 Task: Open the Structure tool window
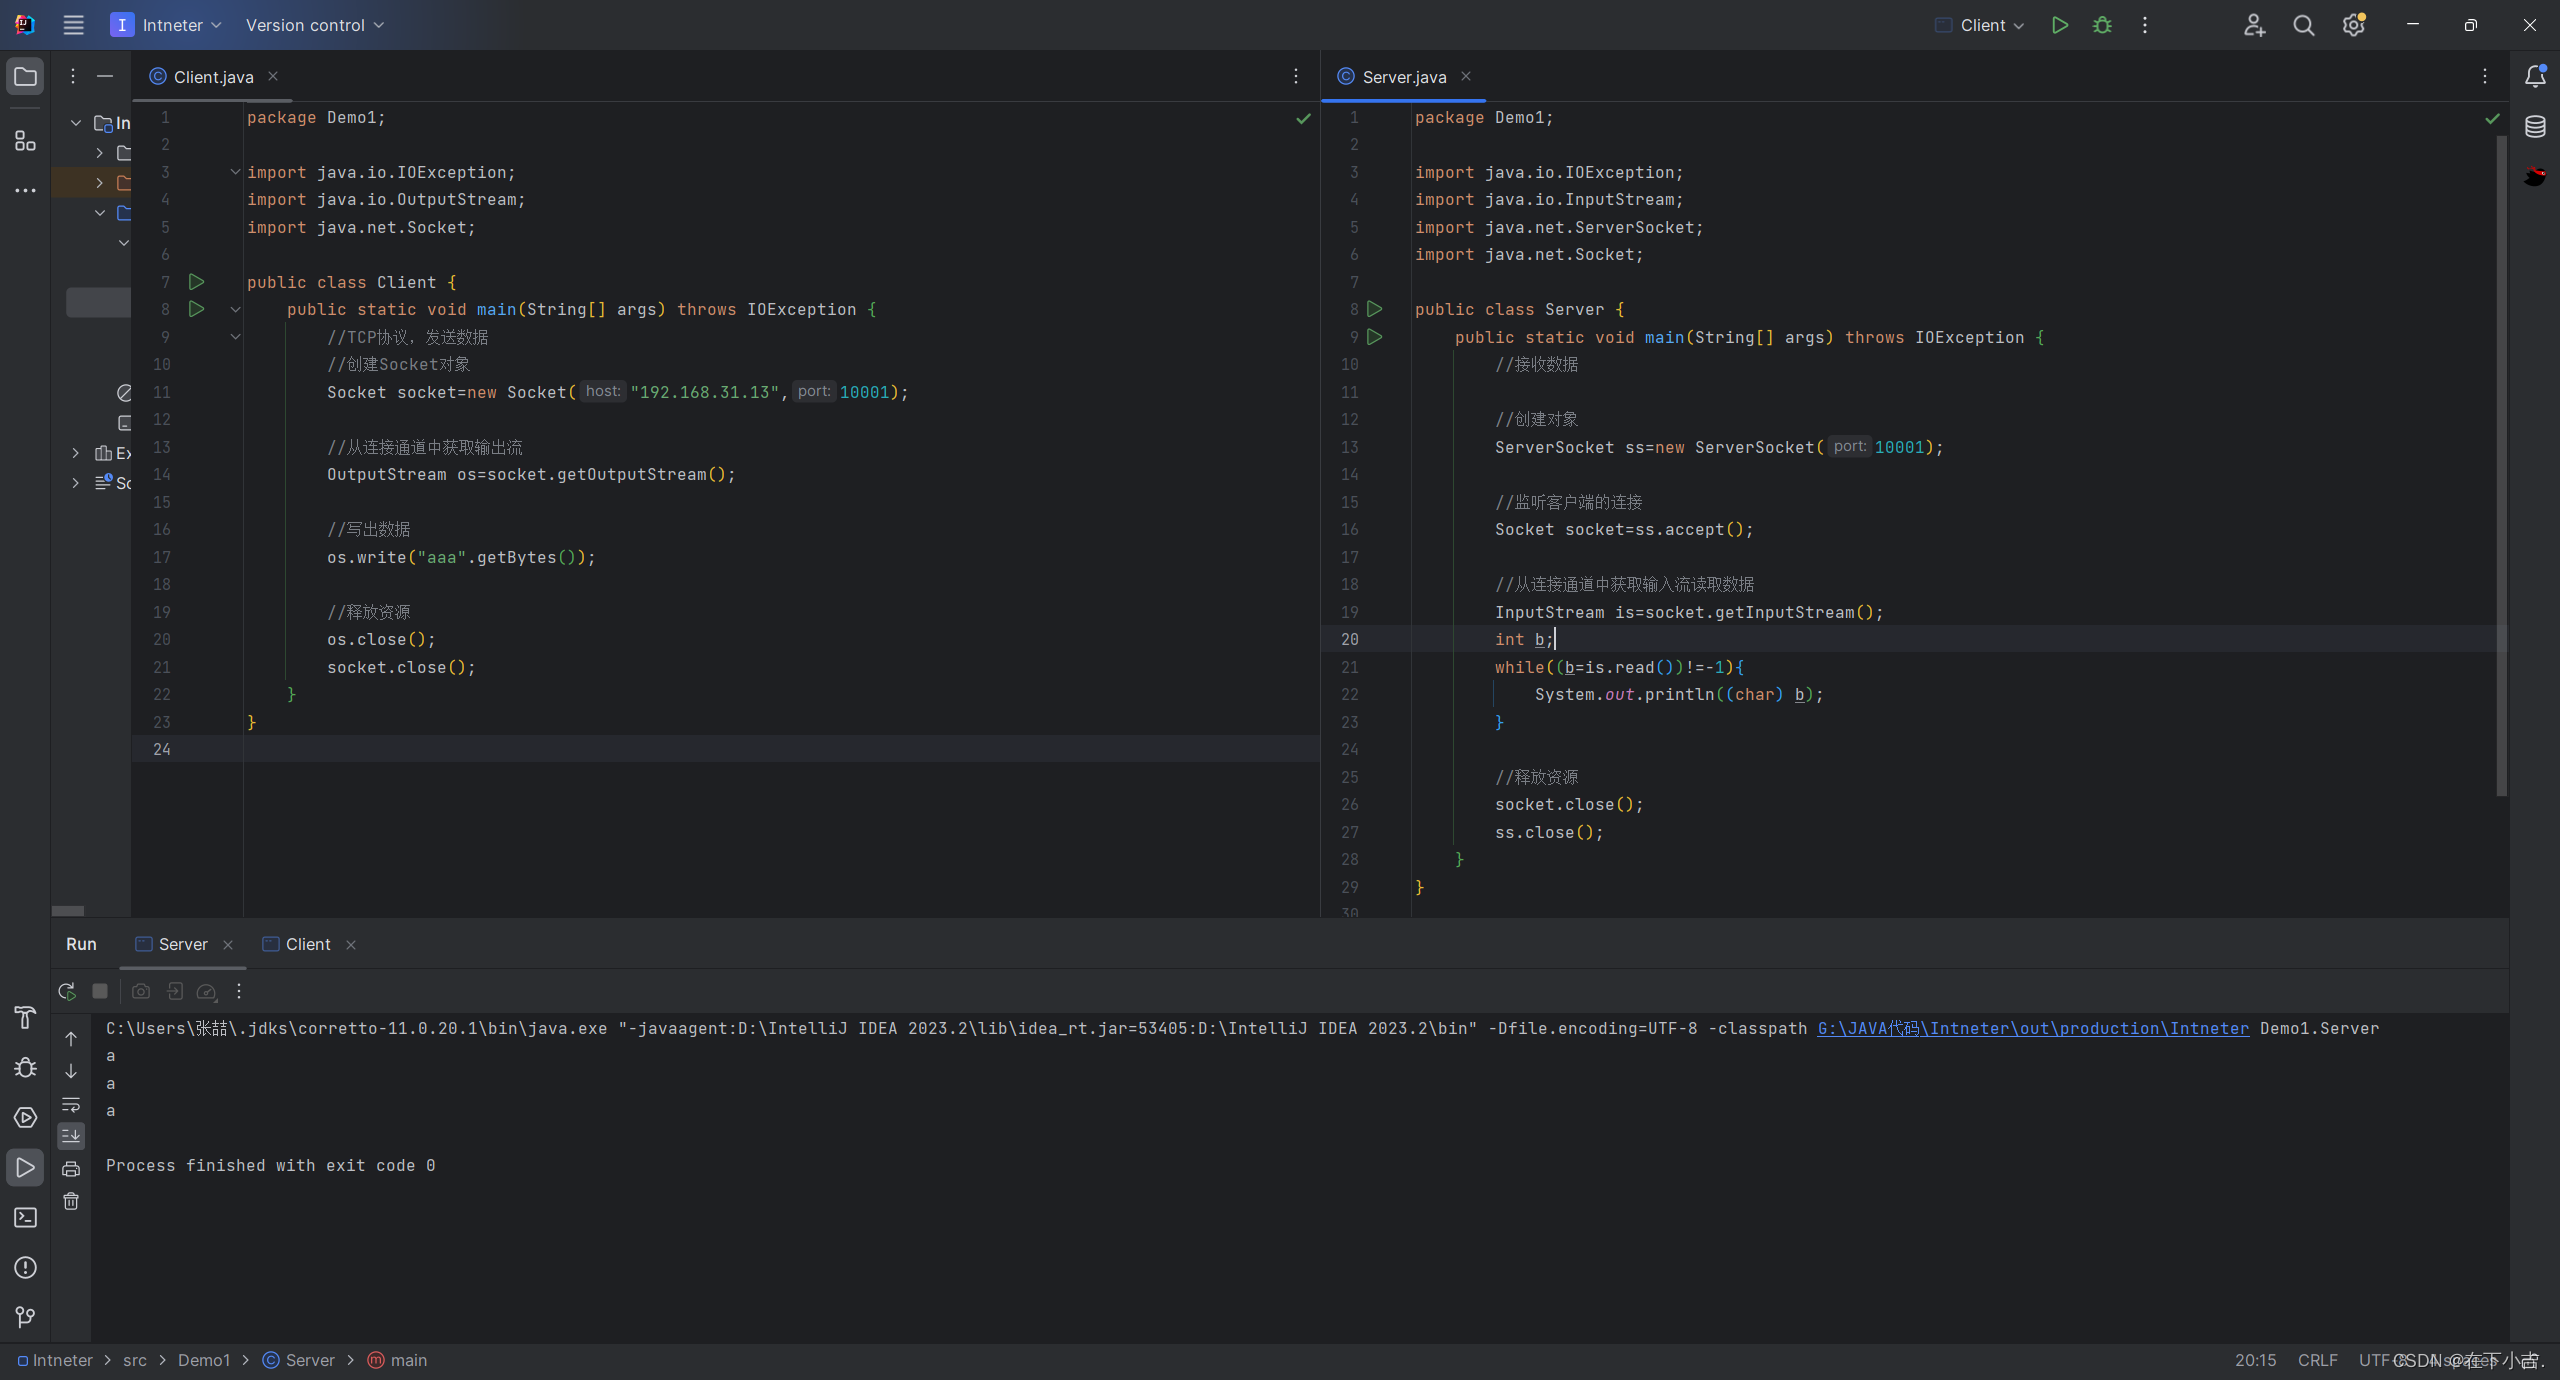pyautogui.click(x=25, y=141)
